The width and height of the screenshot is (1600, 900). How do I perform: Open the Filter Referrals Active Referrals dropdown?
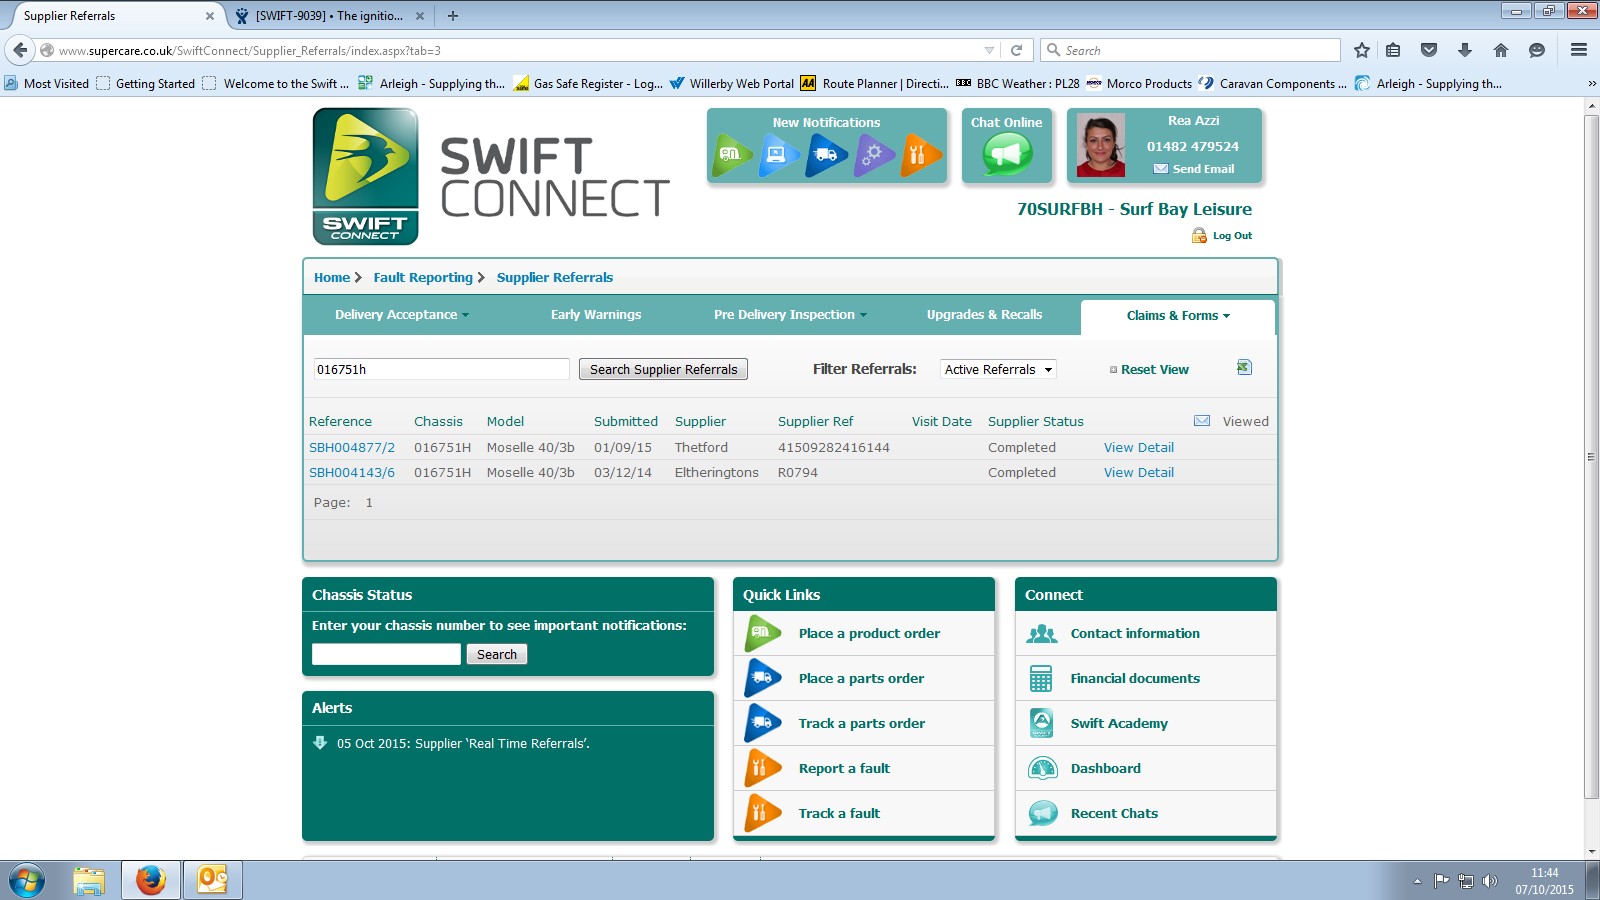[998, 369]
